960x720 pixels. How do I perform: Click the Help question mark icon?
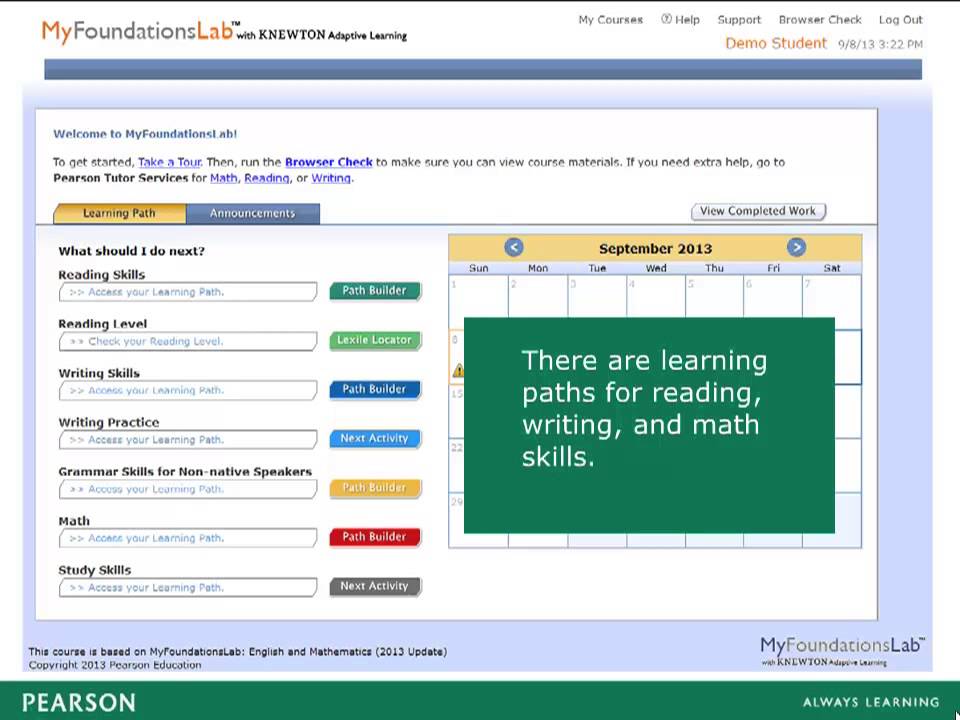click(x=666, y=20)
